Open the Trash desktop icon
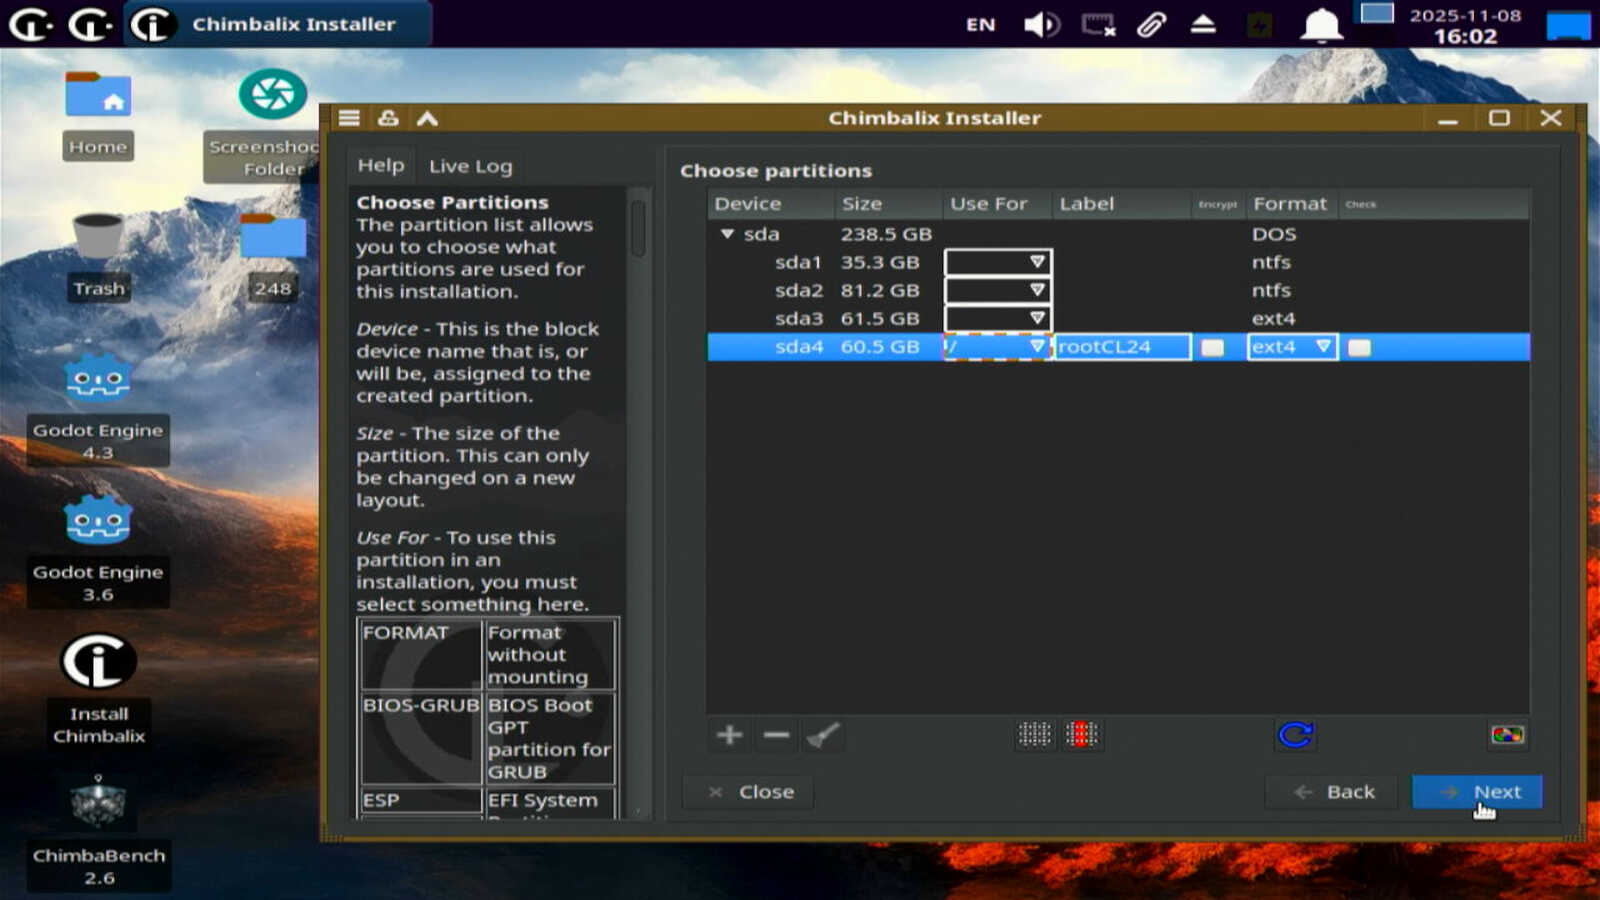The width and height of the screenshot is (1600, 900). coord(98,256)
